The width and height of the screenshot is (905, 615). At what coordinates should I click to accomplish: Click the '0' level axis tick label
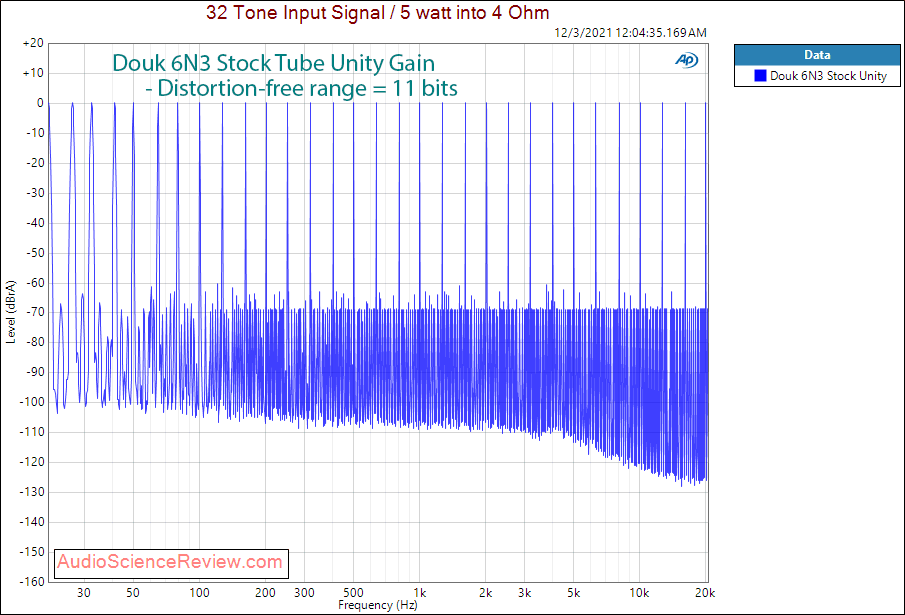40,103
